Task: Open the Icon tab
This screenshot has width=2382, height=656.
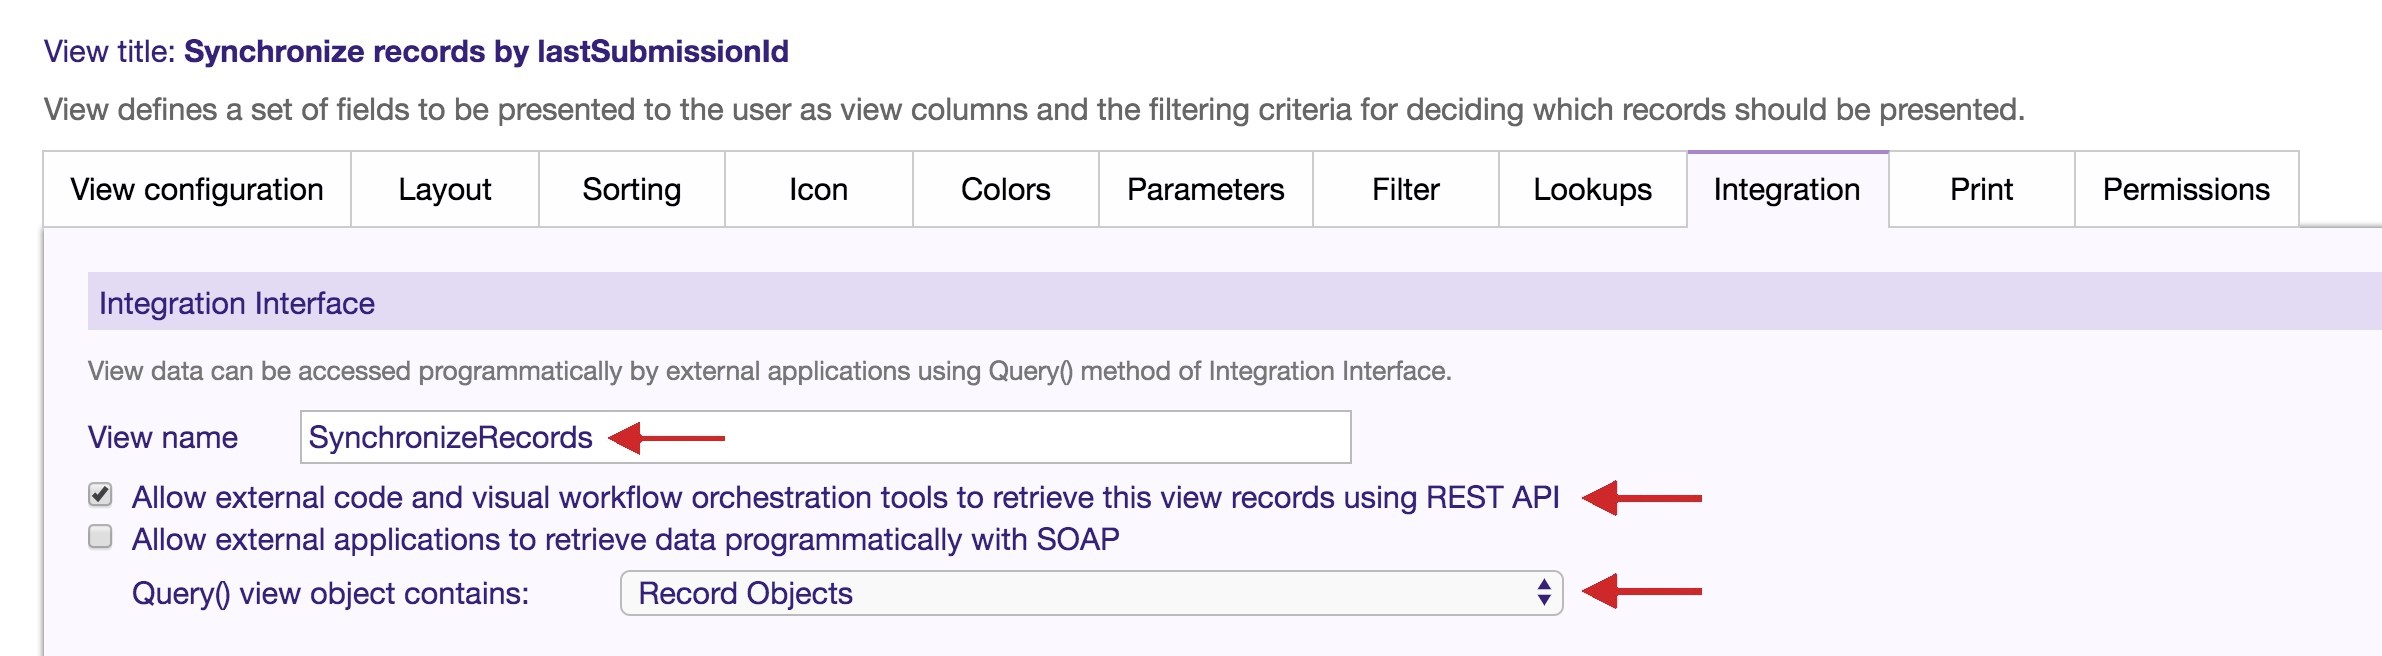Action: click(817, 189)
